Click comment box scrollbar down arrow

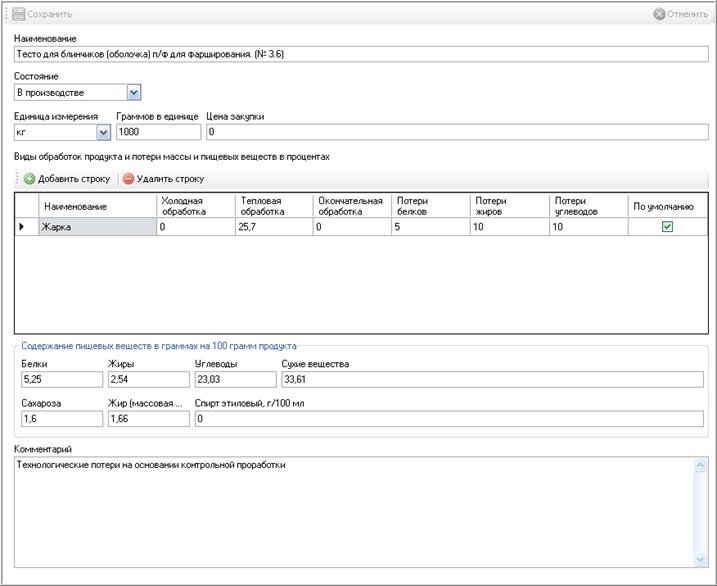coord(700,559)
